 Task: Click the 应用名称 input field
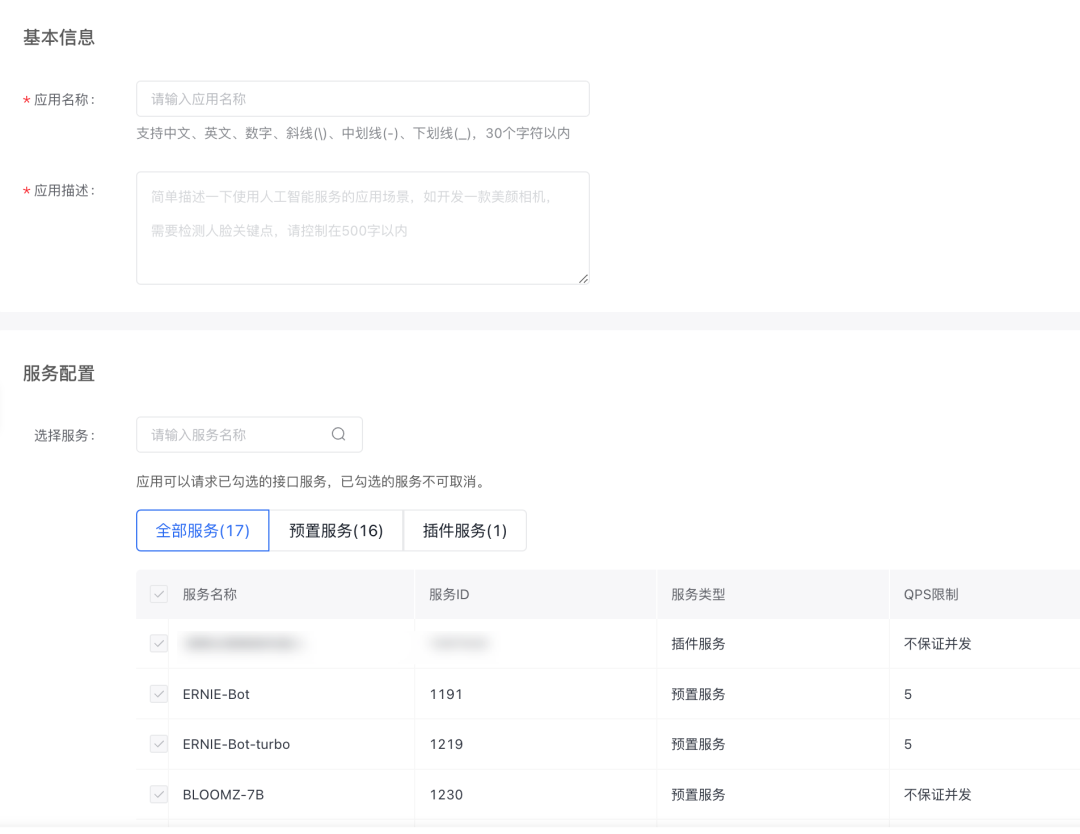click(x=362, y=98)
